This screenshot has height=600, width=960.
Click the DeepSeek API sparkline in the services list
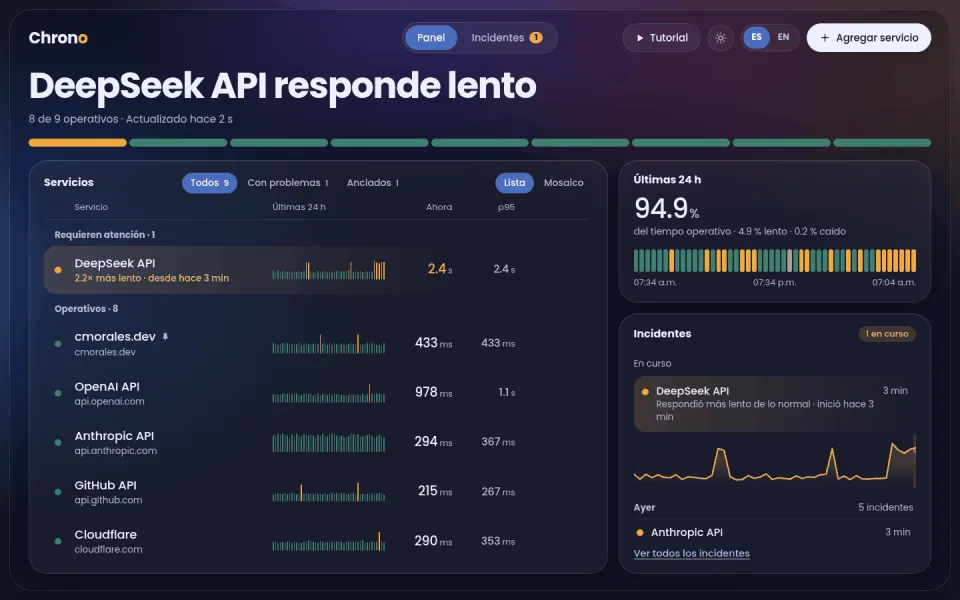pyautogui.click(x=329, y=270)
